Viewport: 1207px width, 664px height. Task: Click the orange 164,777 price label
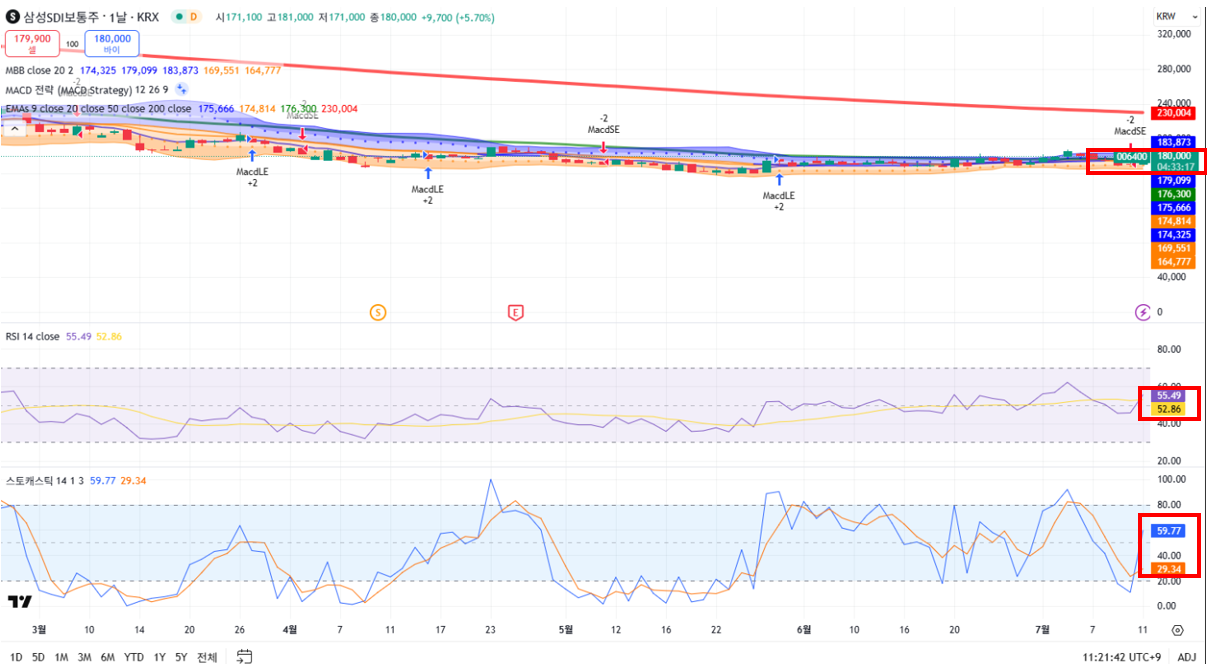[x=1172, y=261]
